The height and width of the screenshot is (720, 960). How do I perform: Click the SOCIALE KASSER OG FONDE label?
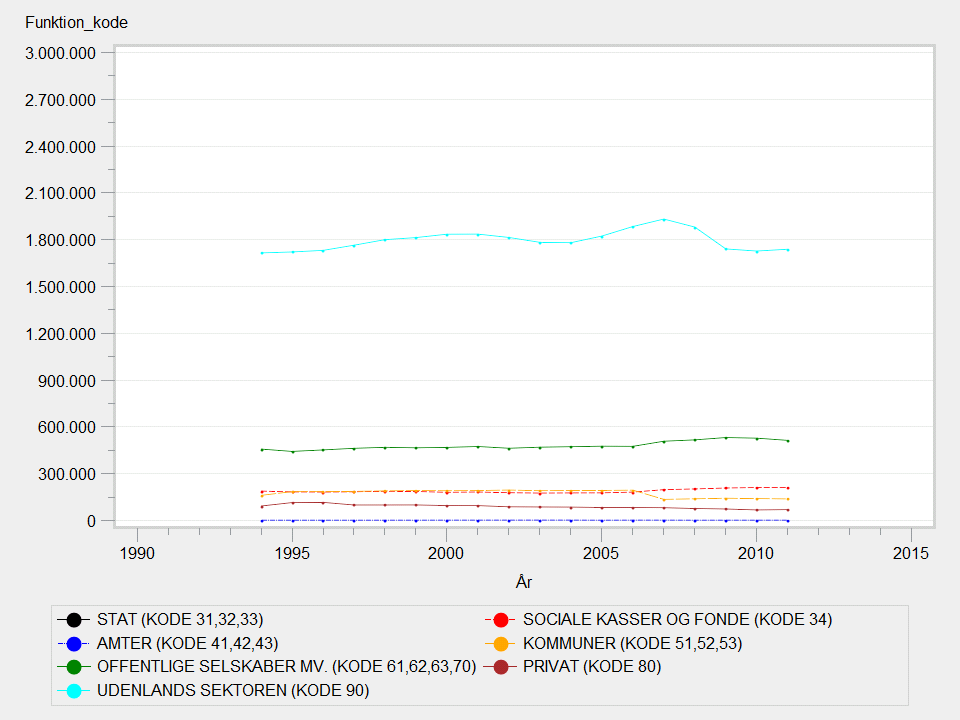click(677, 619)
